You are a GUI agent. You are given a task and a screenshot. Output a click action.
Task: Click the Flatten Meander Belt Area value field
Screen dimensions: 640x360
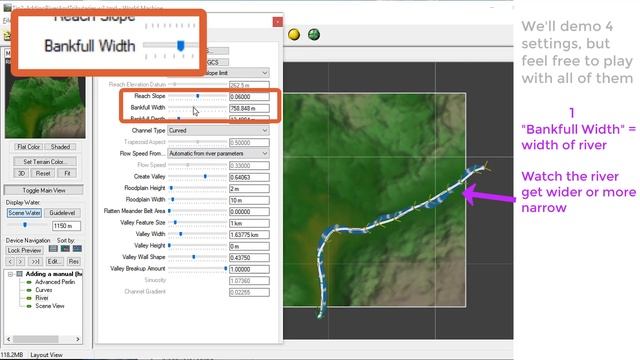pyautogui.click(x=249, y=212)
